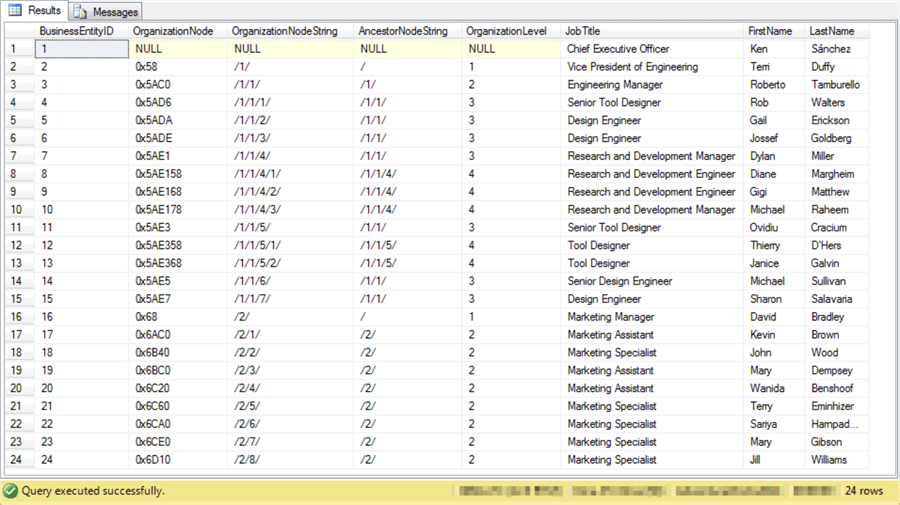Click the 'Raheem' last name cell

point(836,209)
